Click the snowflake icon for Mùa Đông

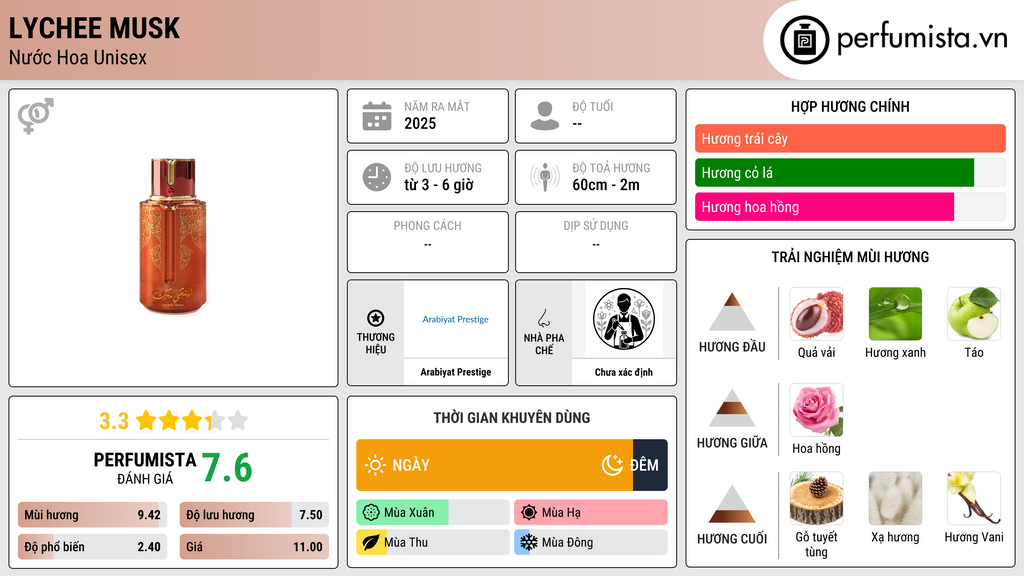tap(529, 543)
